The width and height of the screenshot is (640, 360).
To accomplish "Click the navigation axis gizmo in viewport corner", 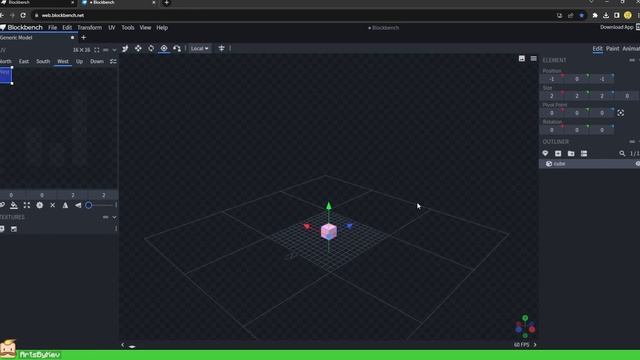I will [525, 327].
